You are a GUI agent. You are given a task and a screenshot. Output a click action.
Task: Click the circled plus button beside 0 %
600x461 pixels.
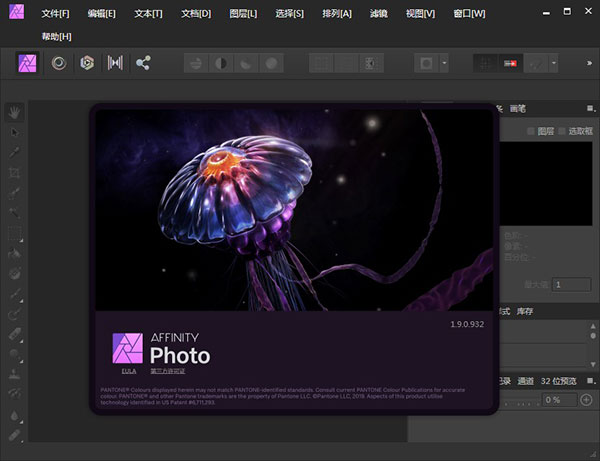(586, 400)
